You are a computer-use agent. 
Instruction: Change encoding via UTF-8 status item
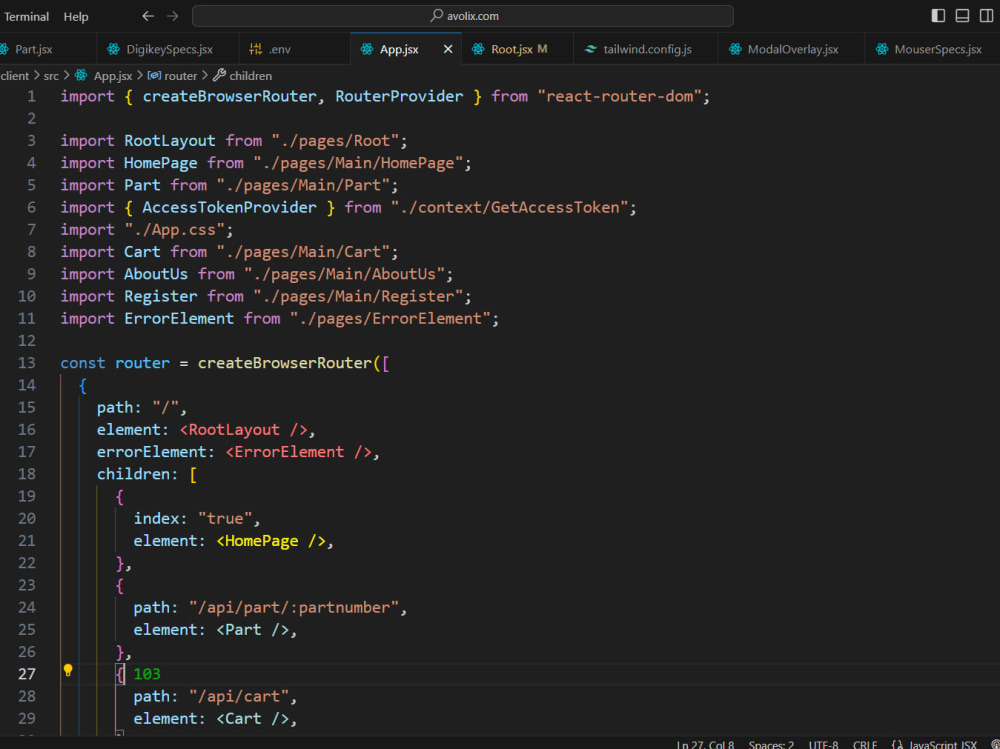823,745
